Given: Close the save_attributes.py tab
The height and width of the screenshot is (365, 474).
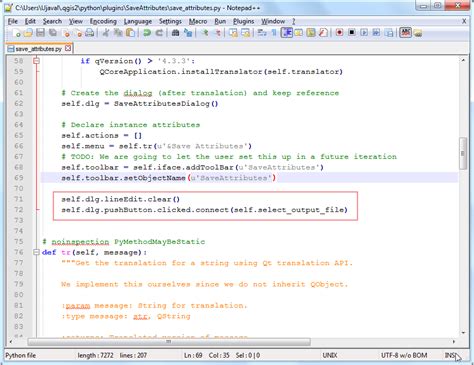Looking at the screenshot, I should click(68, 48).
